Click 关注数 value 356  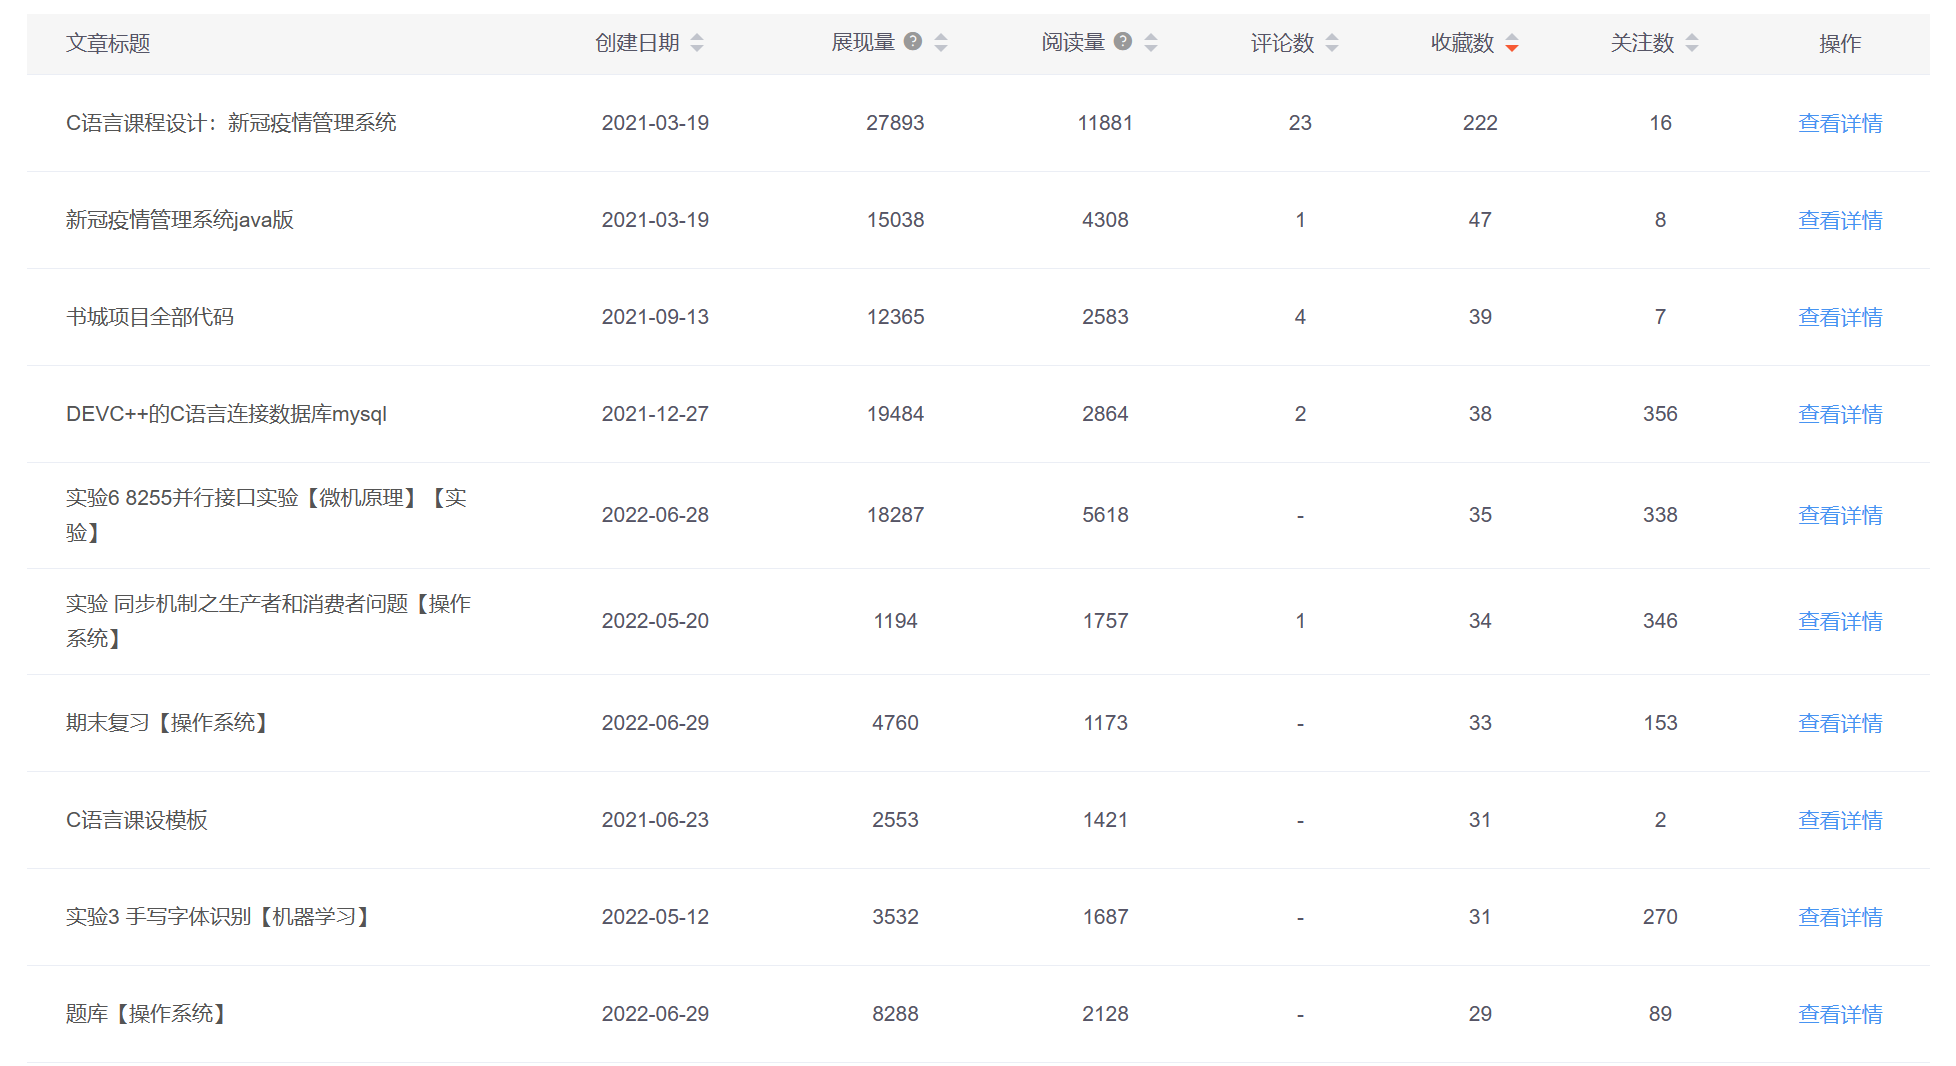coord(1660,414)
